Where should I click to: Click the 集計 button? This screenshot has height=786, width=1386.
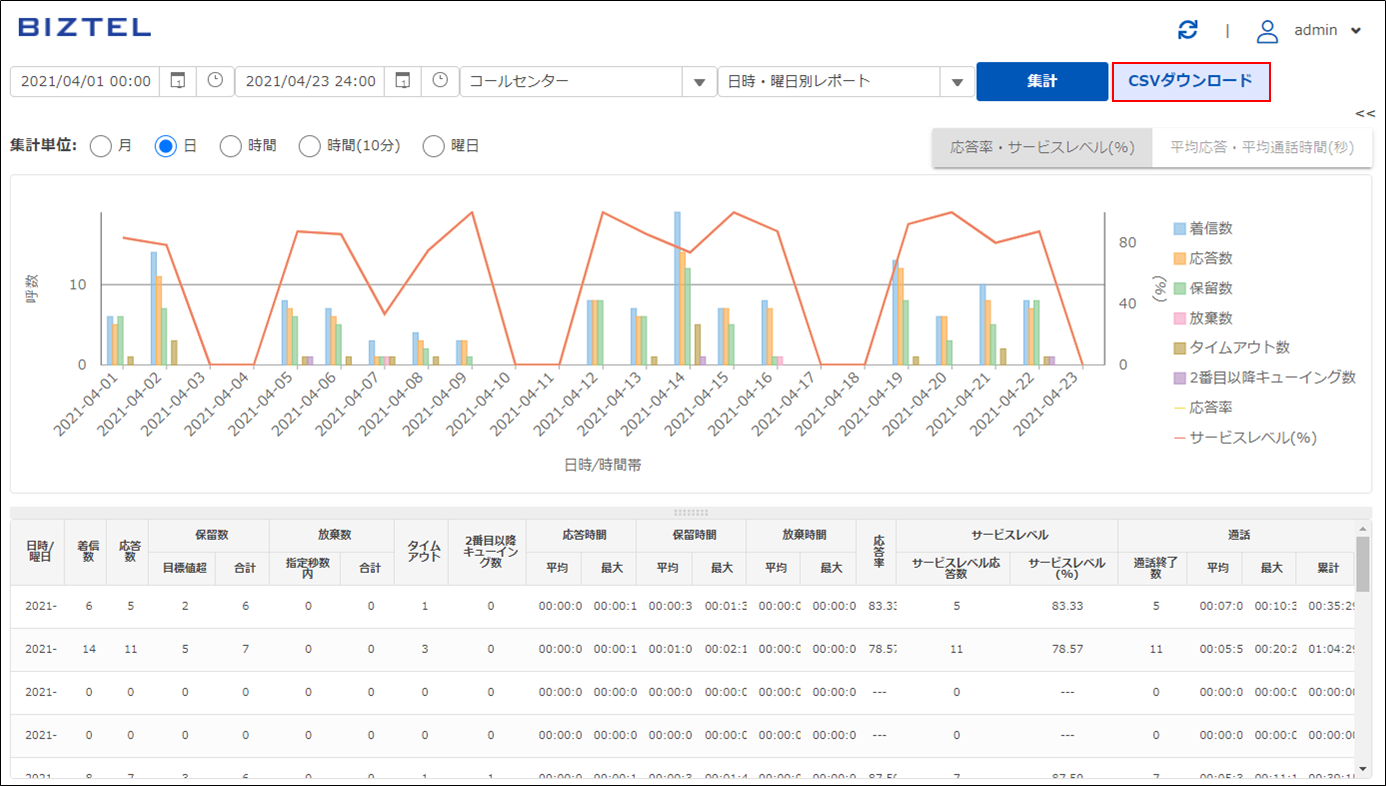pos(1042,81)
